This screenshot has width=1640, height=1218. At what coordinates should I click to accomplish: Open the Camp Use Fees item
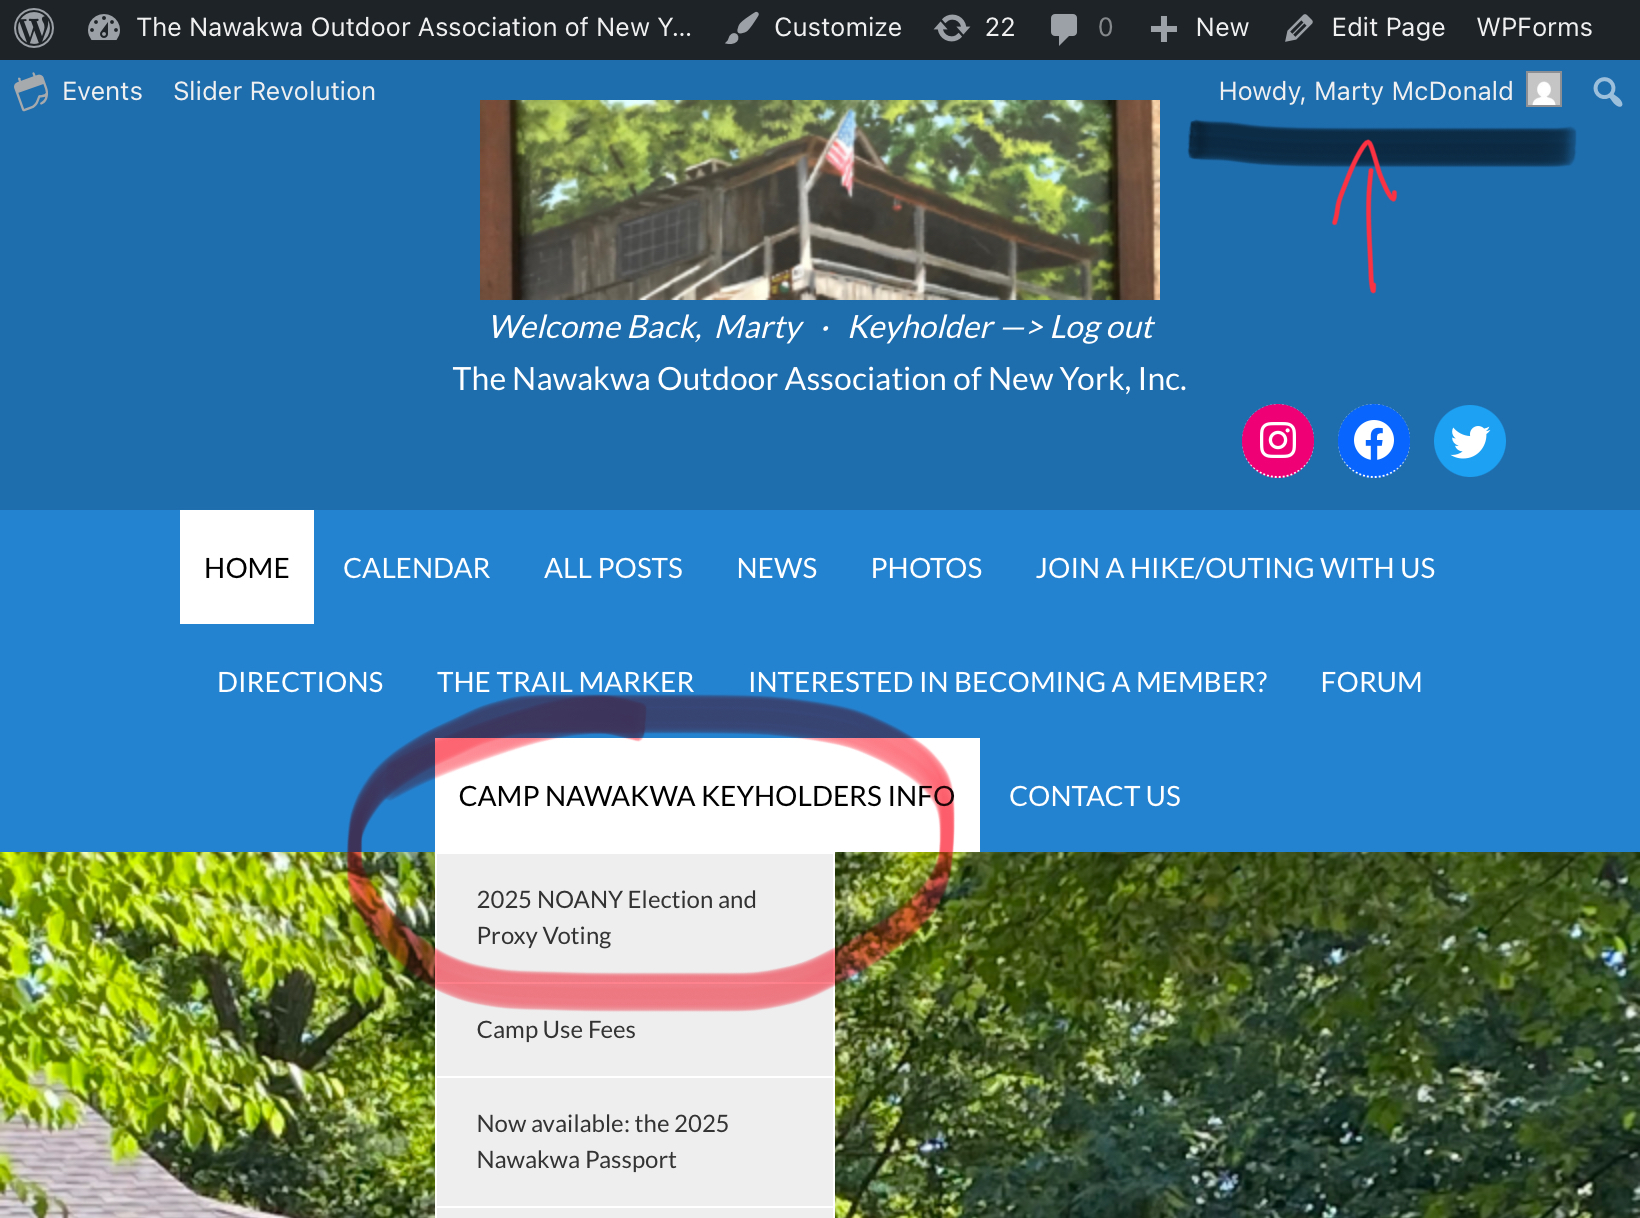tap(556, 1030)
